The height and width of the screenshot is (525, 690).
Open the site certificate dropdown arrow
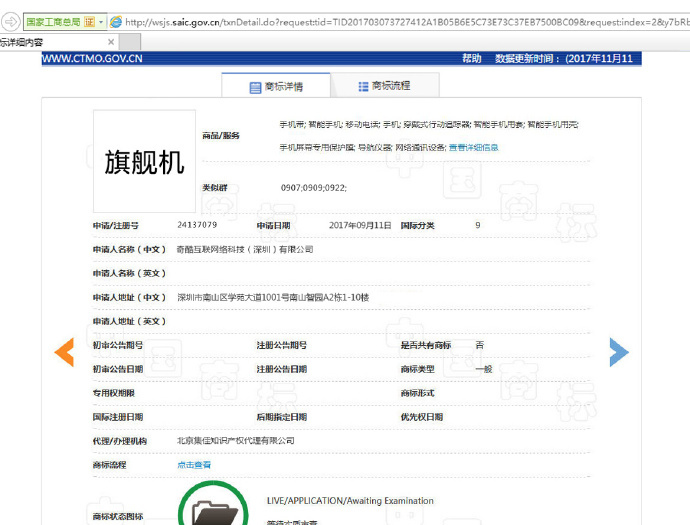click(x=101, y=22)
